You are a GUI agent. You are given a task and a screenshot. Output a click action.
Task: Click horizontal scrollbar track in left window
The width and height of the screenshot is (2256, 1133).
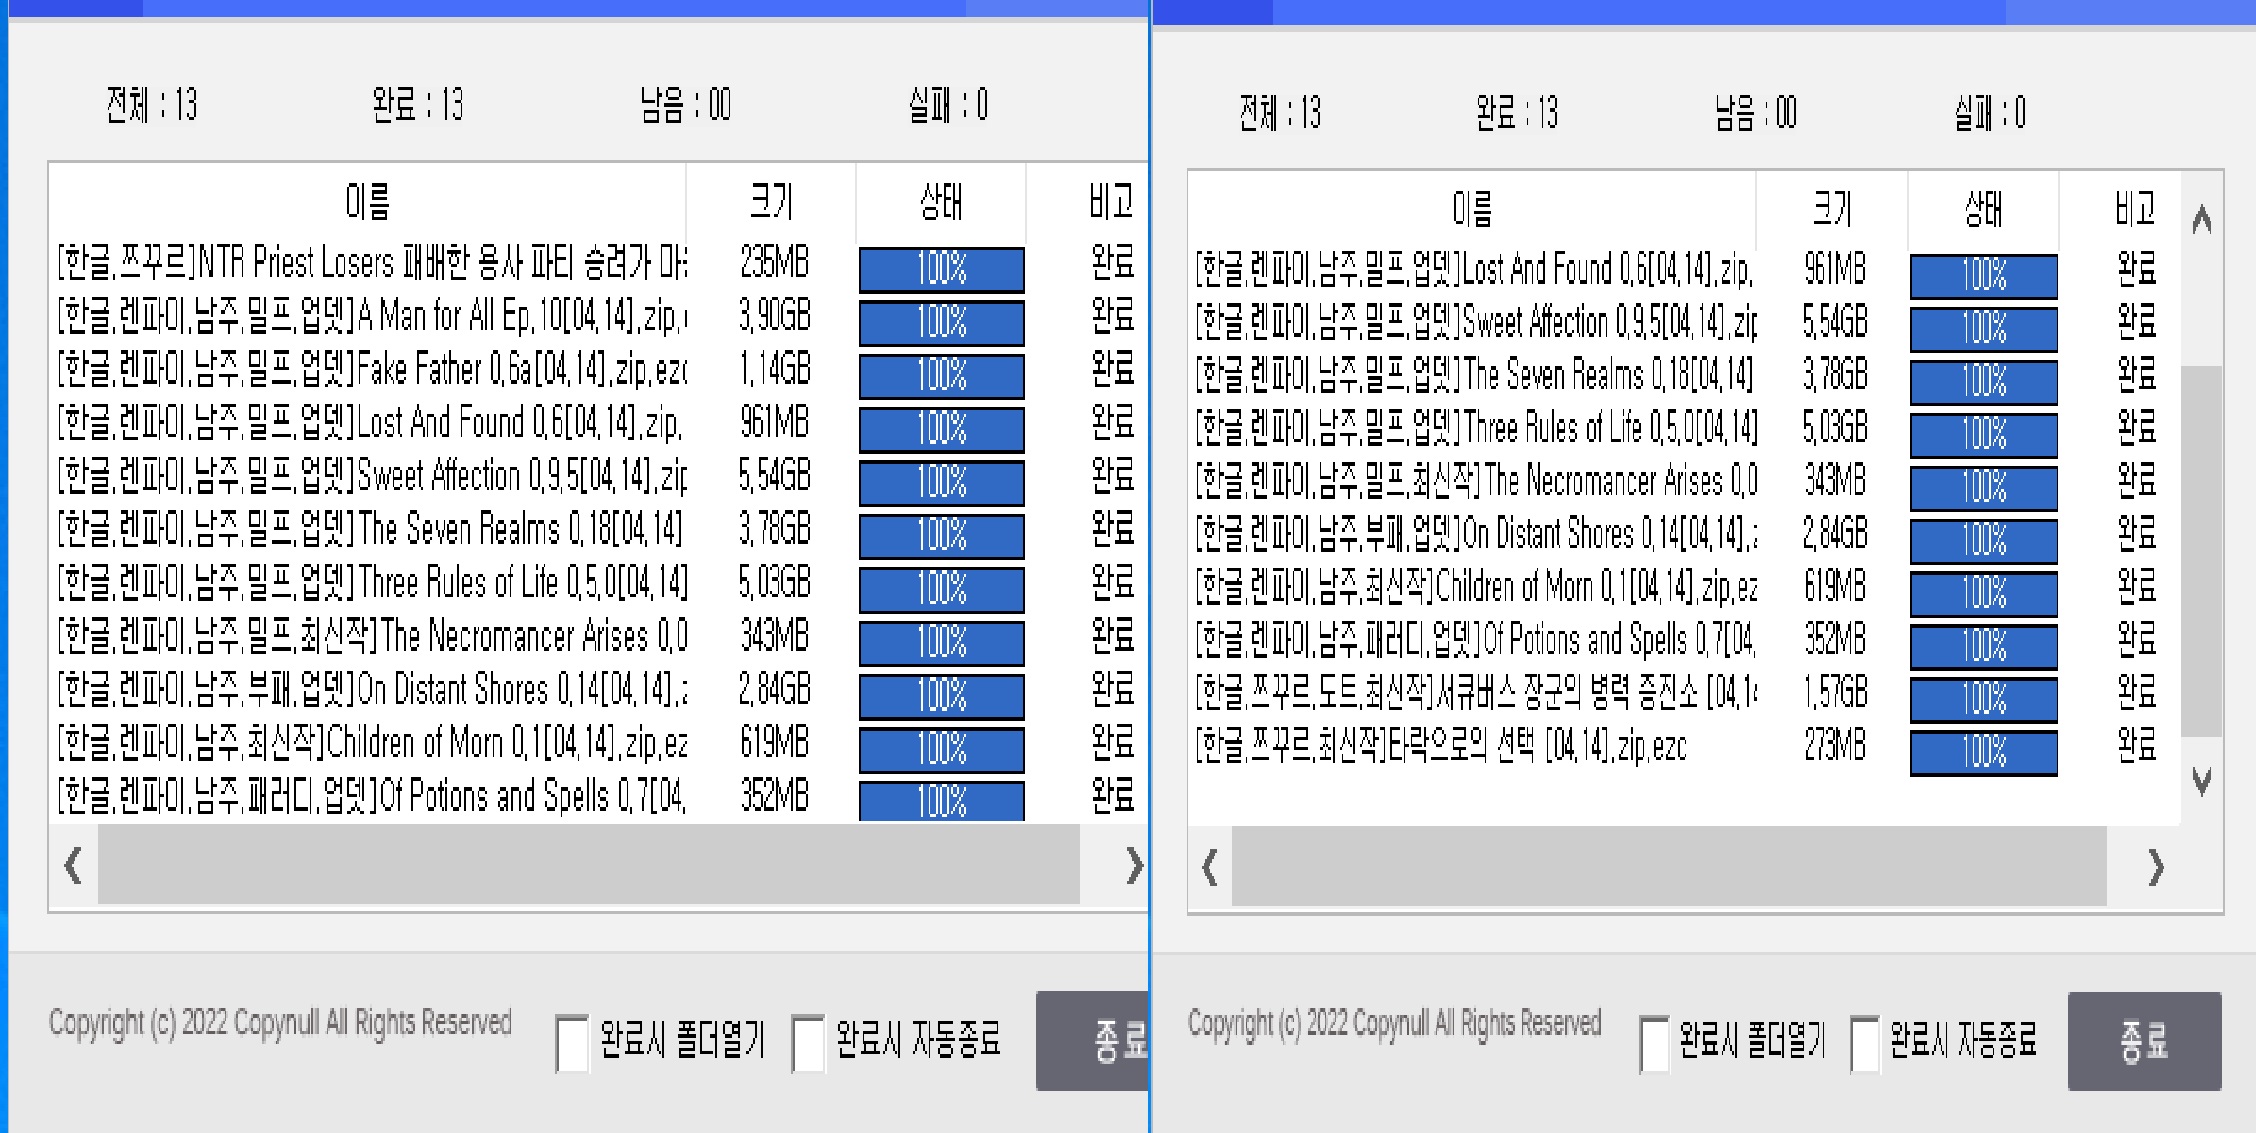click(588, 865)
